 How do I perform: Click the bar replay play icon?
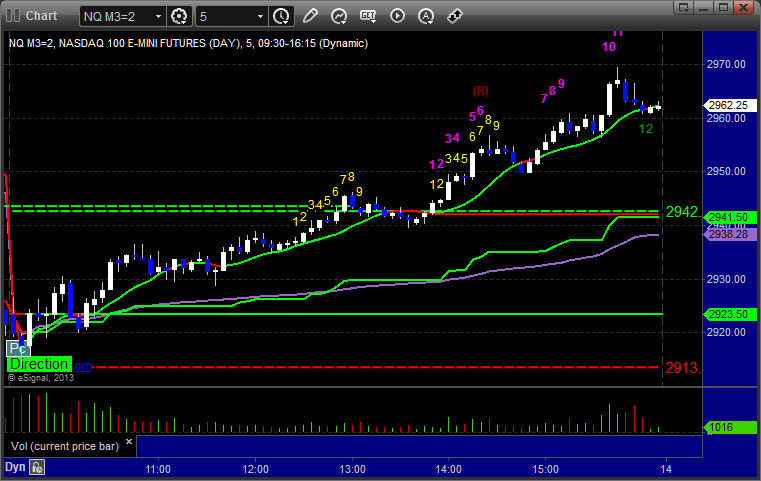click(x=397, y=16)
